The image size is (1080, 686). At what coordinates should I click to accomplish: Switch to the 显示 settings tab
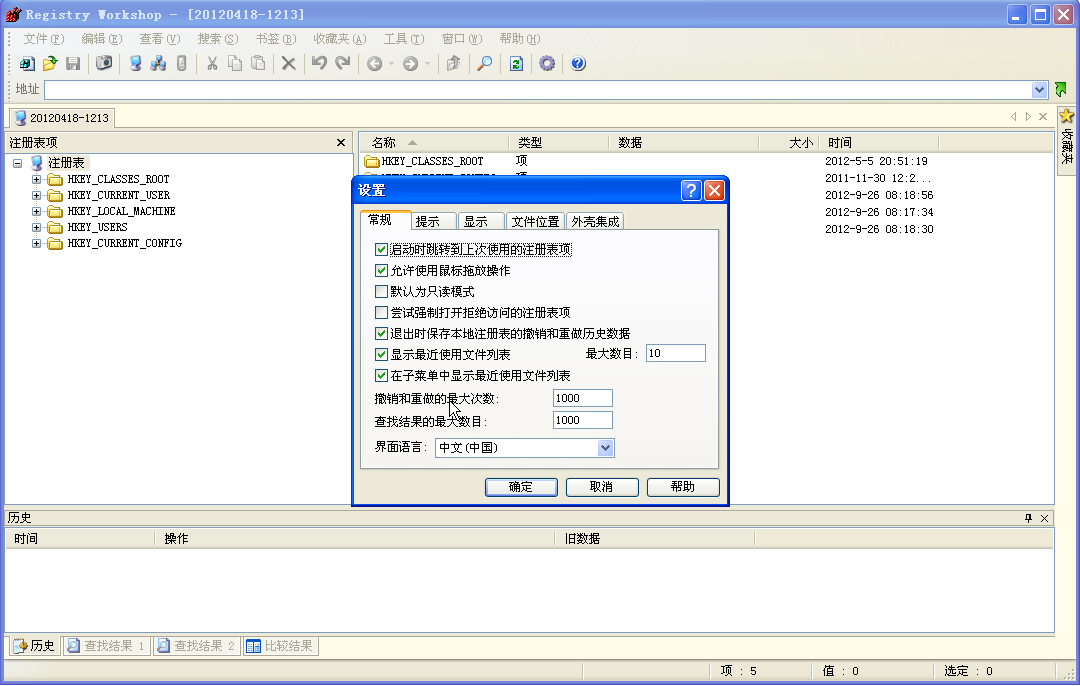[x=480, y=222]
